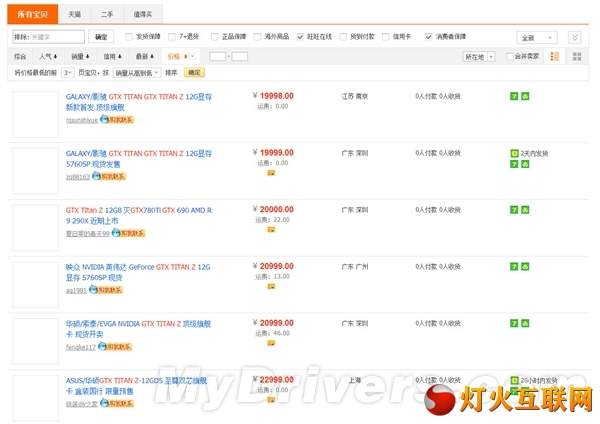Open seller fengke117 shop link
The height and width of the screenshot is (424, 600).
point(81,347)
